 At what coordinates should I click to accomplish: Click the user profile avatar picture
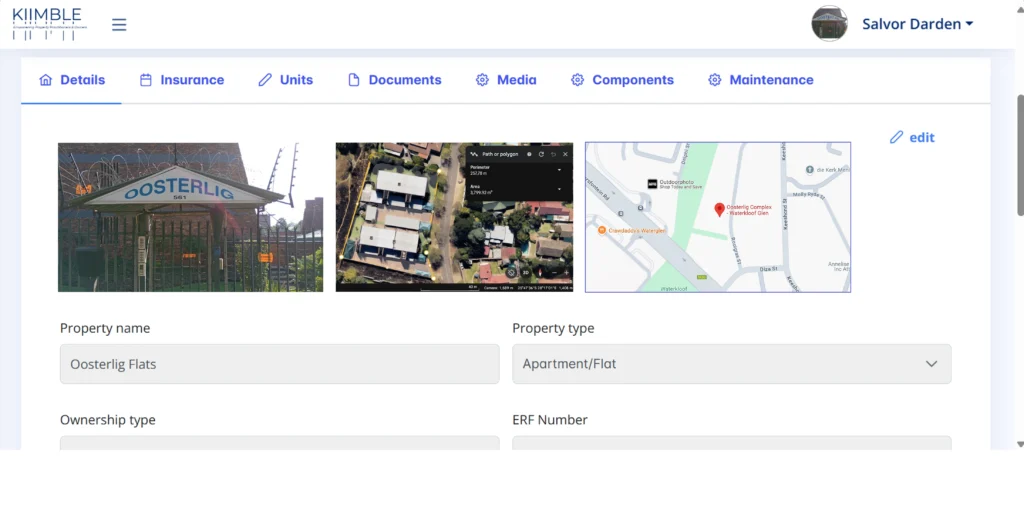[829, 24]
